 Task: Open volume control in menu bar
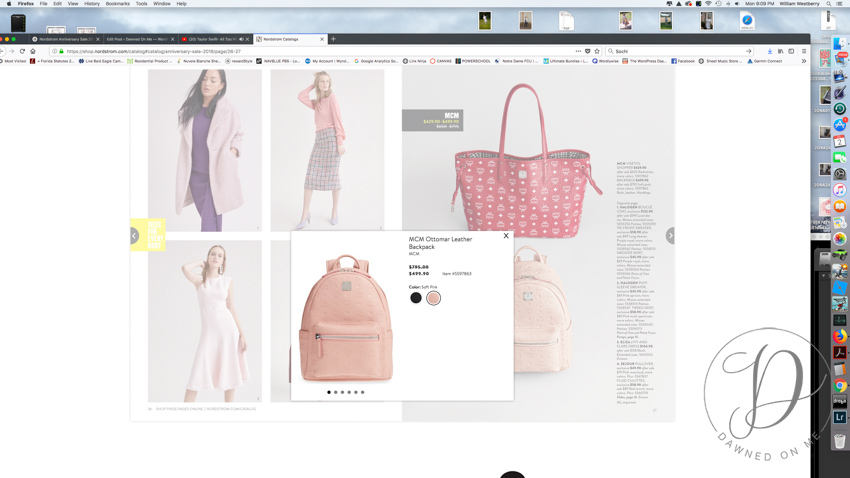tap(737, 3)
